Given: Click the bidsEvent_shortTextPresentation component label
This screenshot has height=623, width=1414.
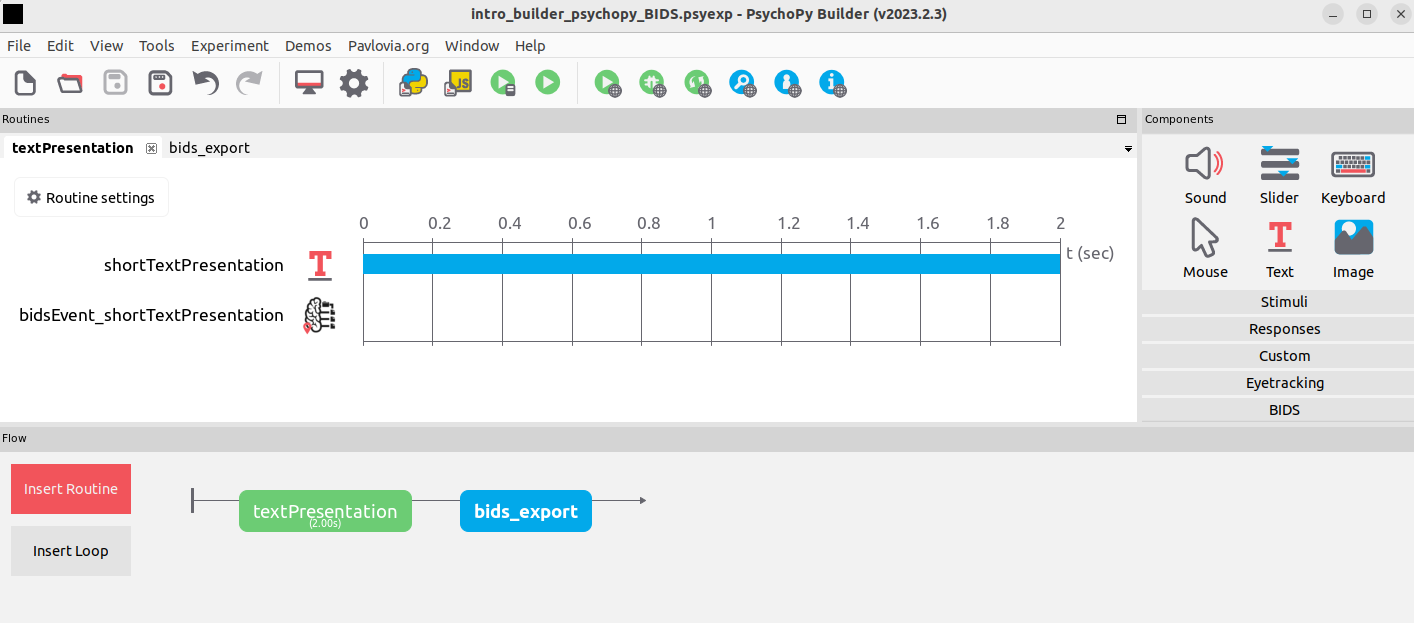Looking at the screenshot, I should pyautogui.click(x=151, y=315).
